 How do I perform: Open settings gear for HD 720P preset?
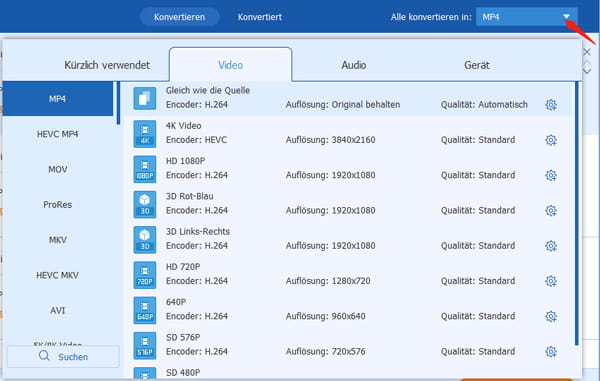[x=551, y=281]
